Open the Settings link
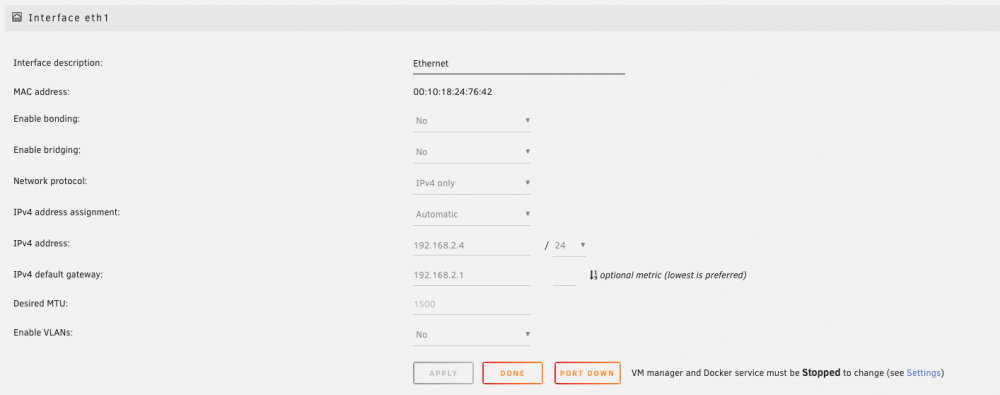 pos(923,373)
